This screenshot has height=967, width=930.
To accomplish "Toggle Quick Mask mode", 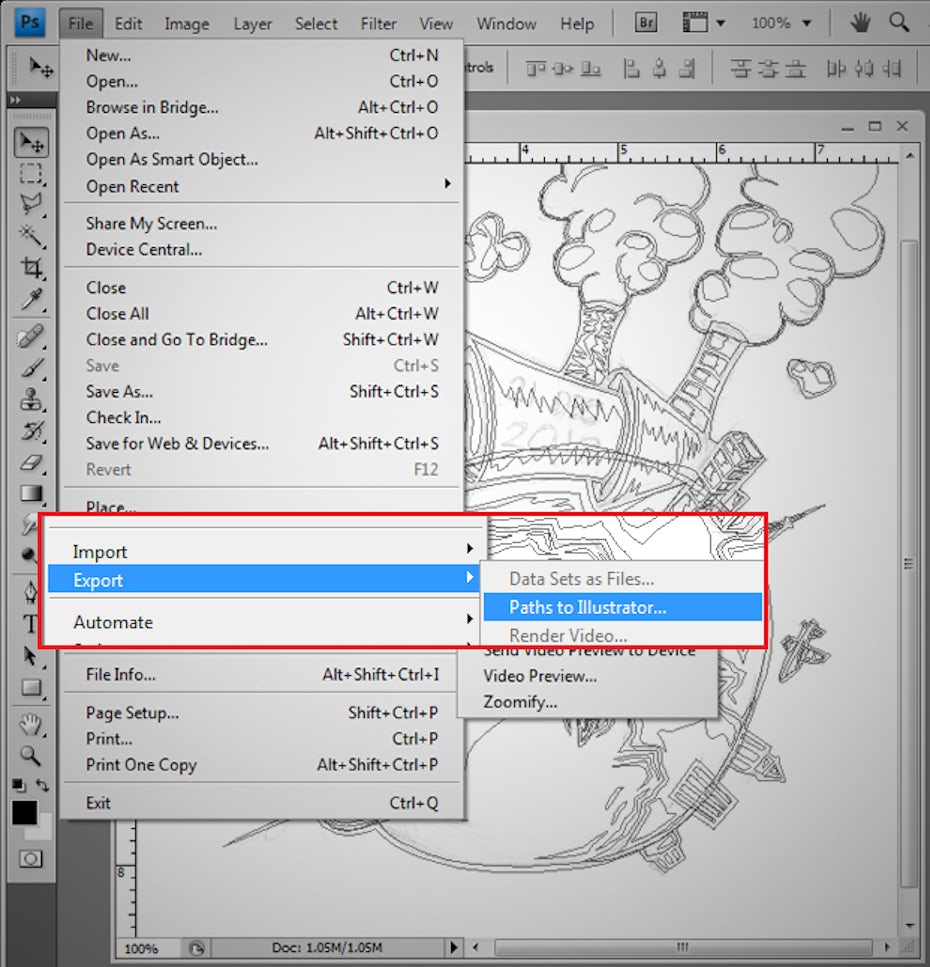I will tap(31, 858).
